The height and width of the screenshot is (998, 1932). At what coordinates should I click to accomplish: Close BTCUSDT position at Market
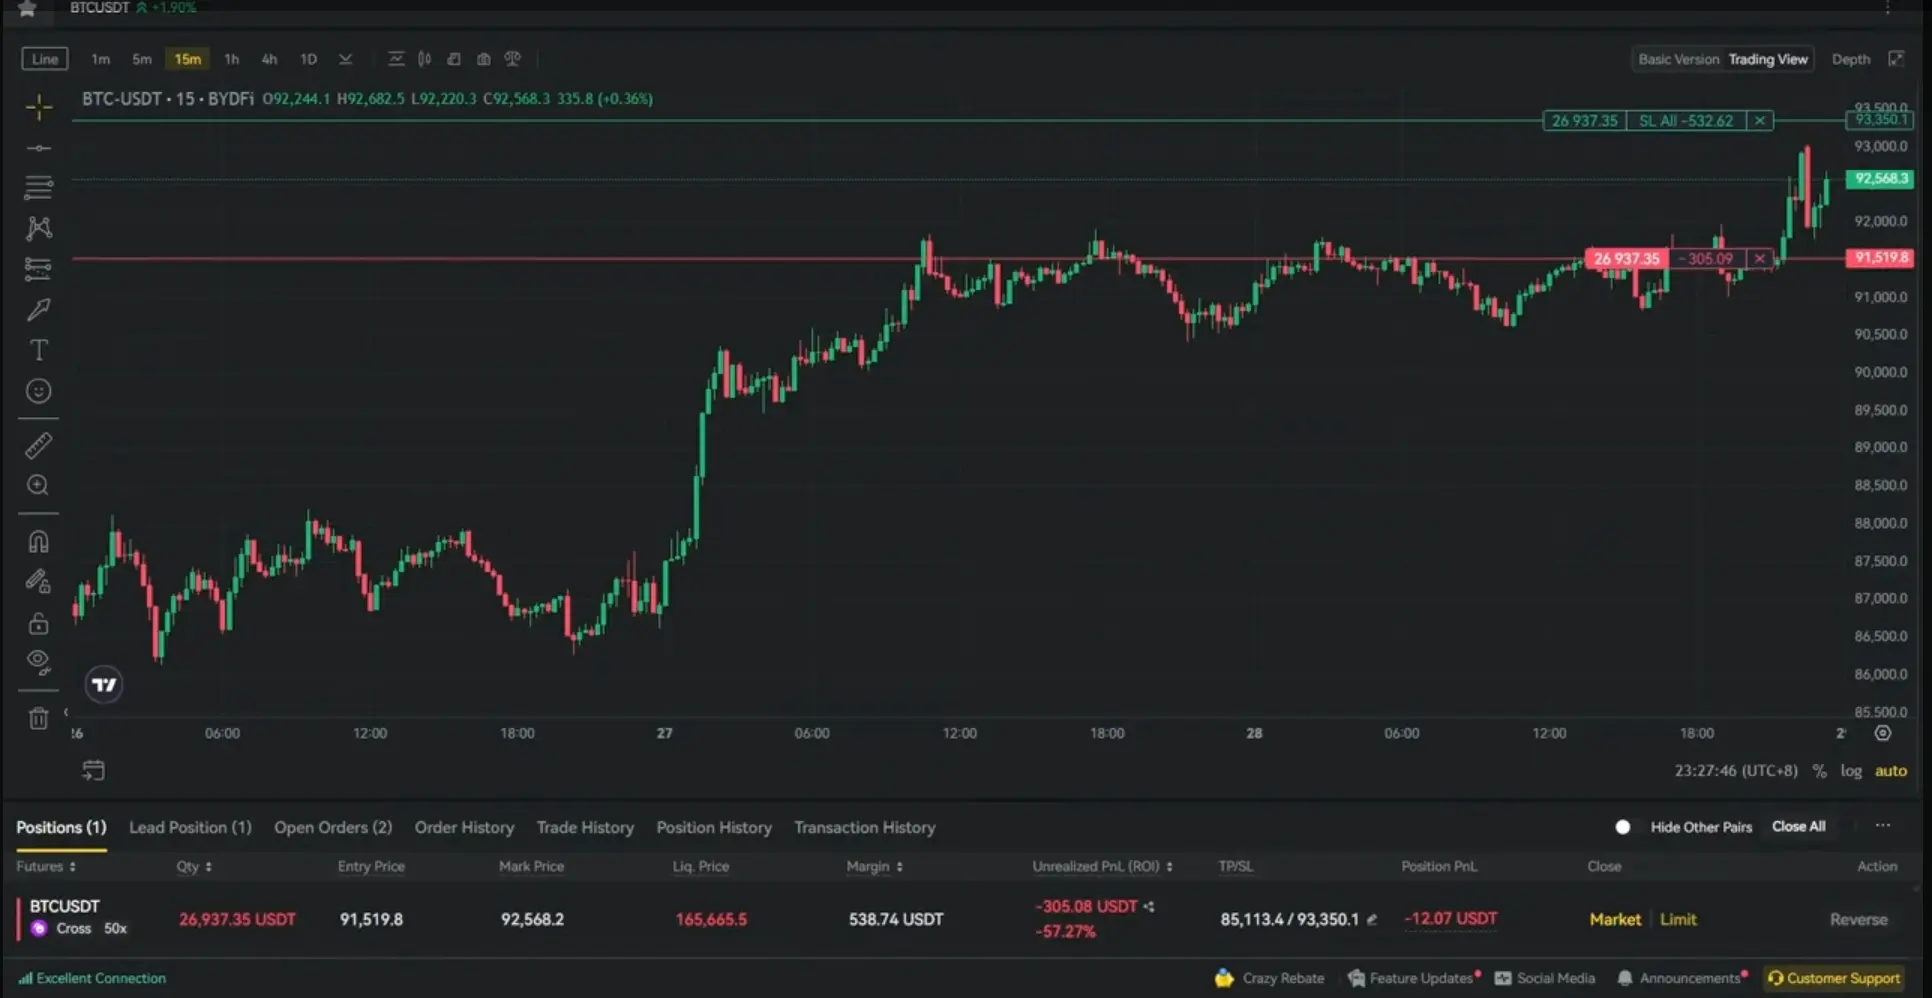pos(1615,919)
